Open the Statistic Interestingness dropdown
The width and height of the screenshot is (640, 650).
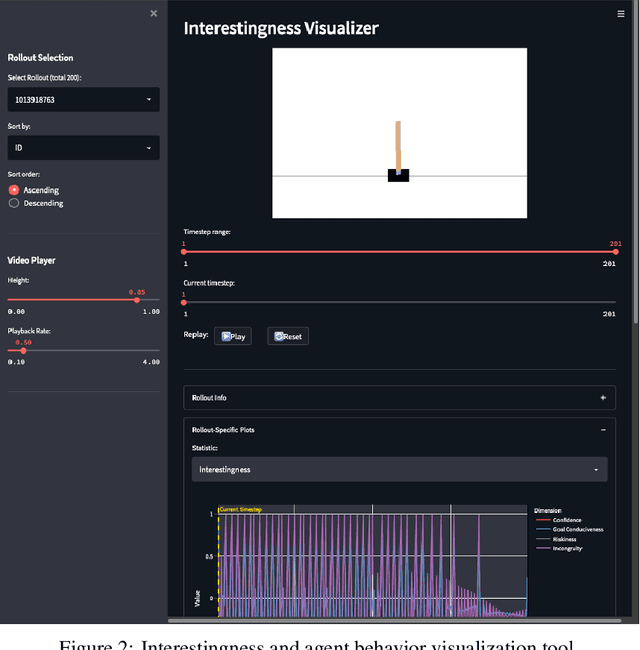coord(399,469)
